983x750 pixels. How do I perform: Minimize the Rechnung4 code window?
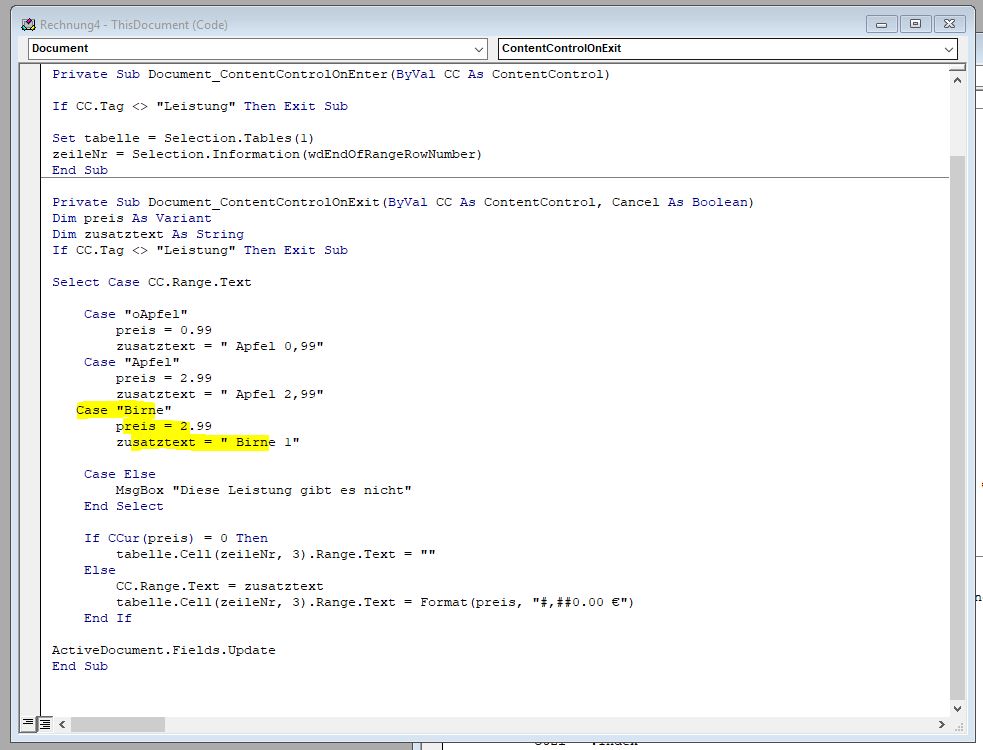[881, 24]
